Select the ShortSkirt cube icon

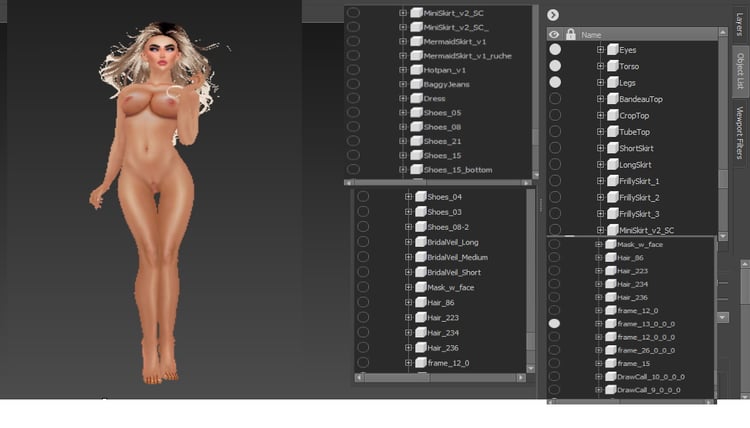(x=613, y=148)
